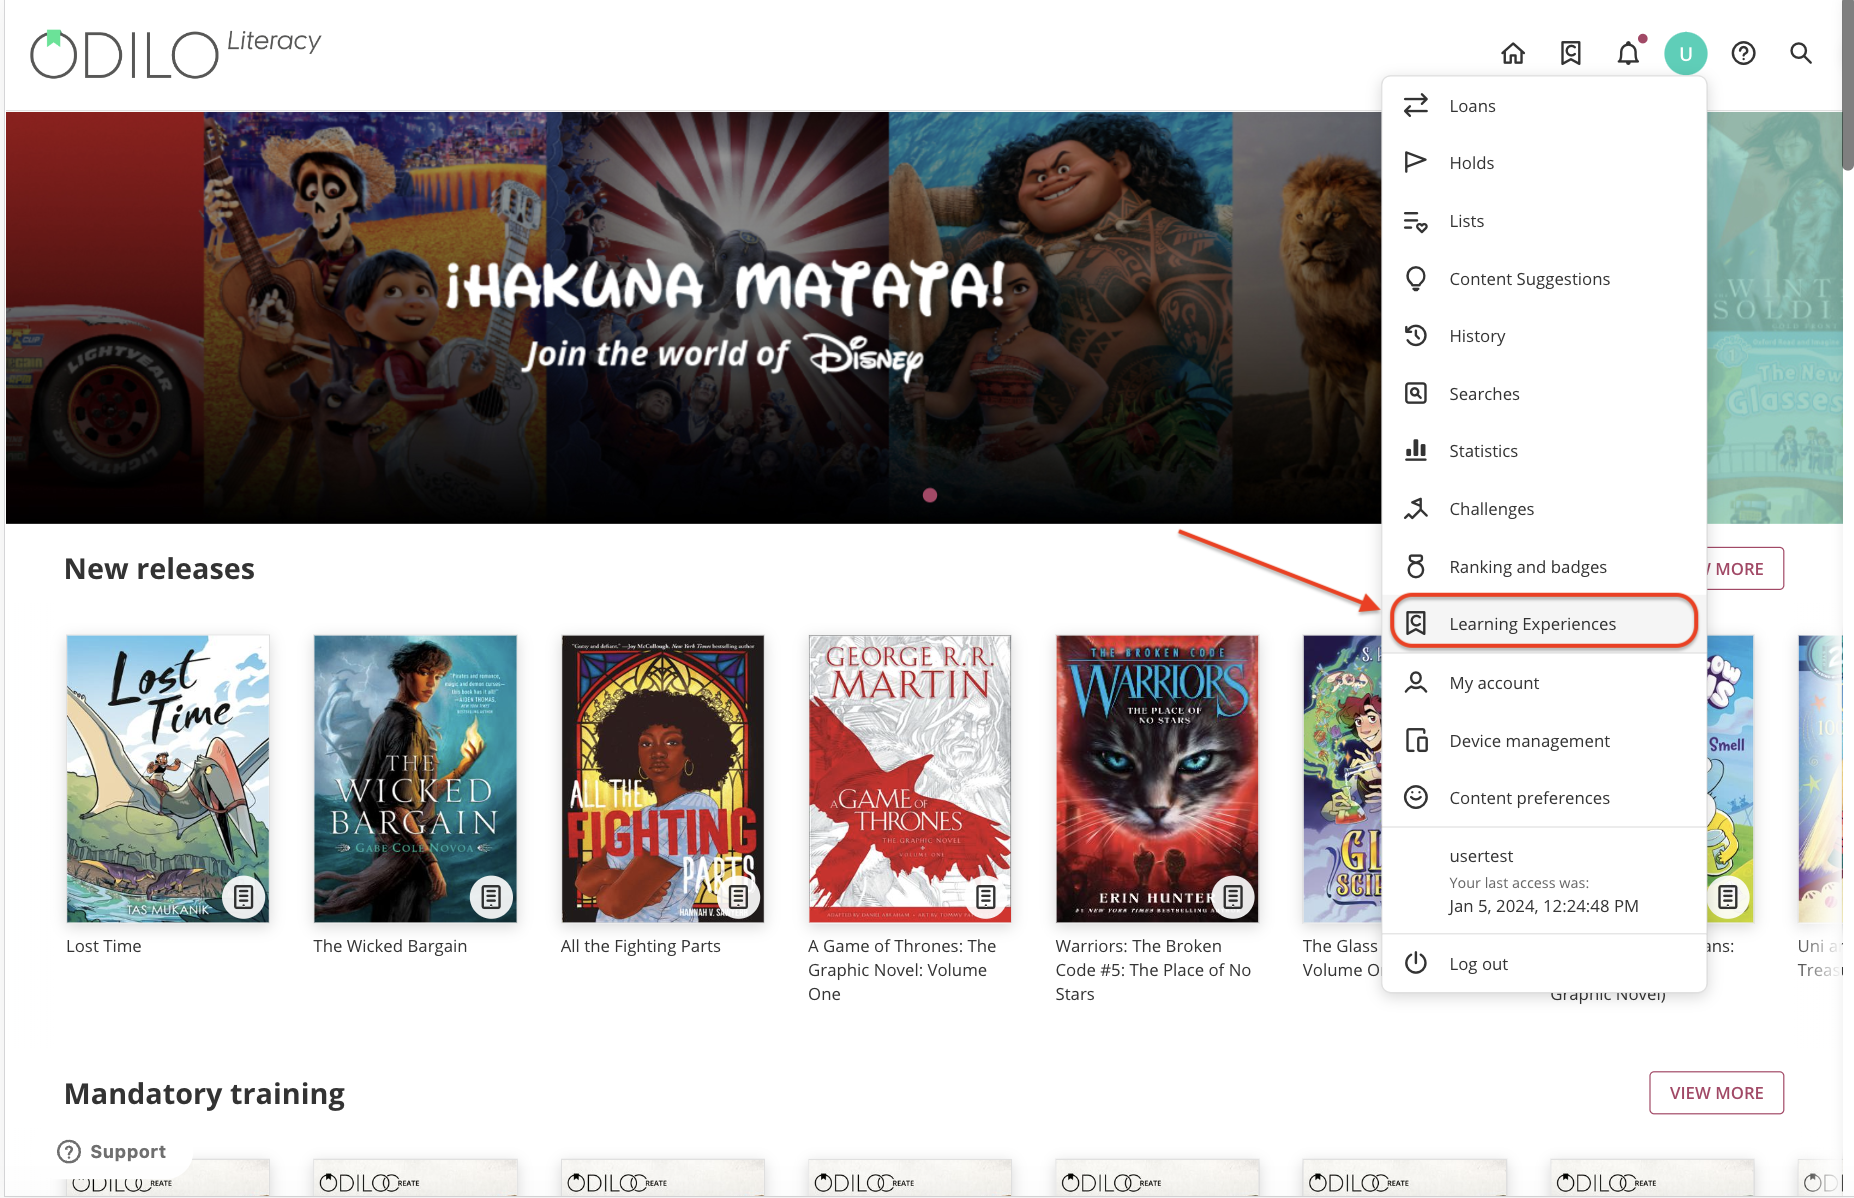Click ebook format icon on The Wicked Bargain
Viewport: 1854px width, 1198px height.
[x=491, y=897]
